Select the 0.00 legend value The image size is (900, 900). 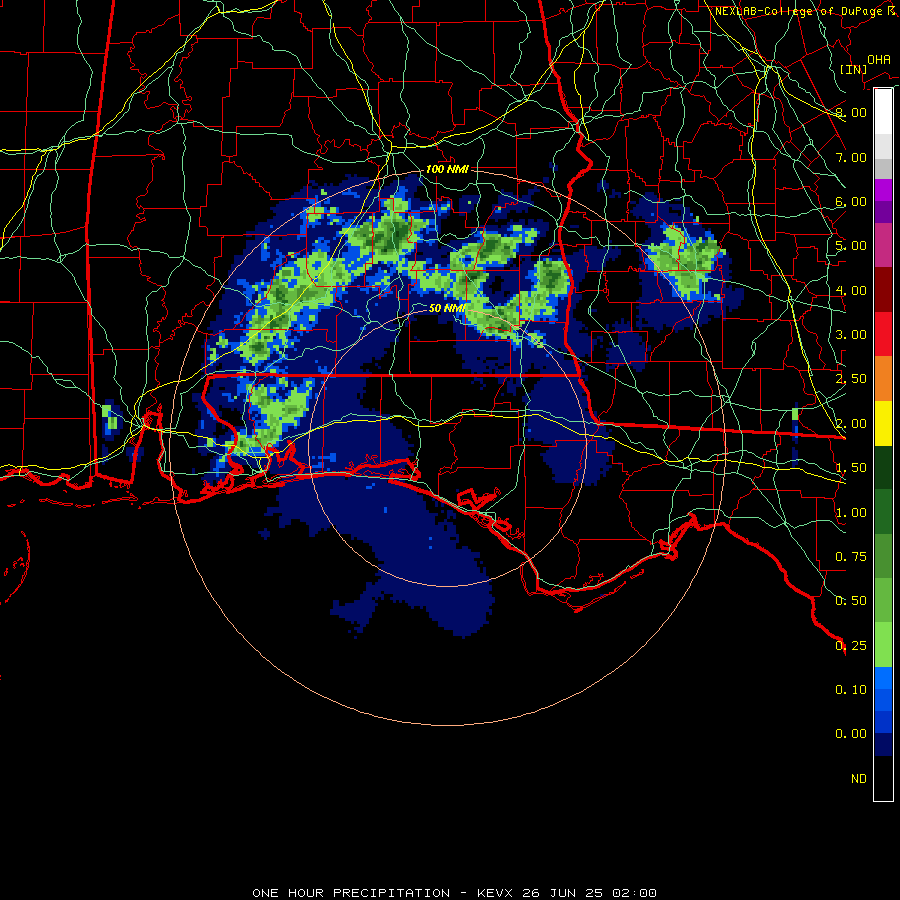[x=851, y=734]
